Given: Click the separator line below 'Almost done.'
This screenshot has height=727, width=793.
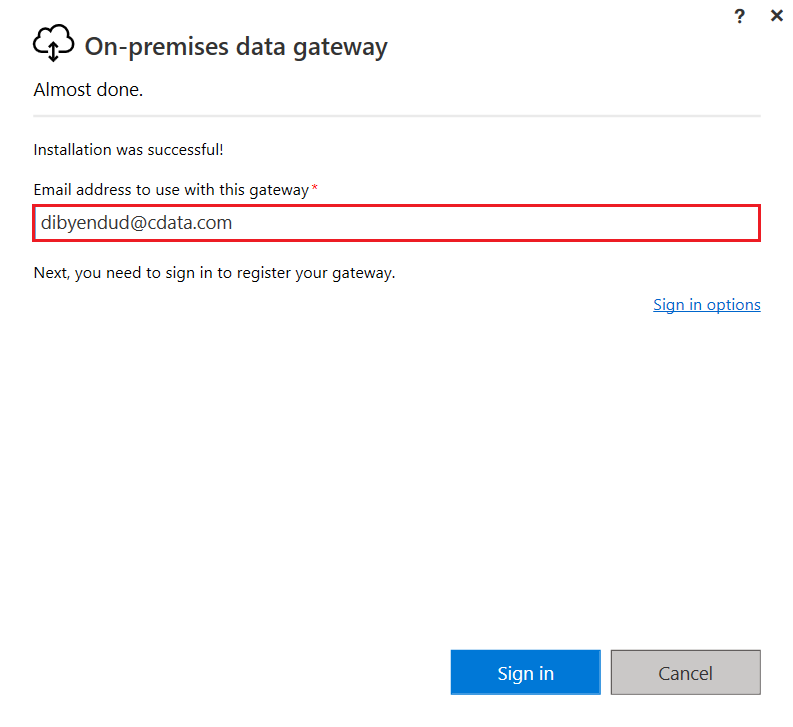Looking at the screenshot, I should point(396,117).
